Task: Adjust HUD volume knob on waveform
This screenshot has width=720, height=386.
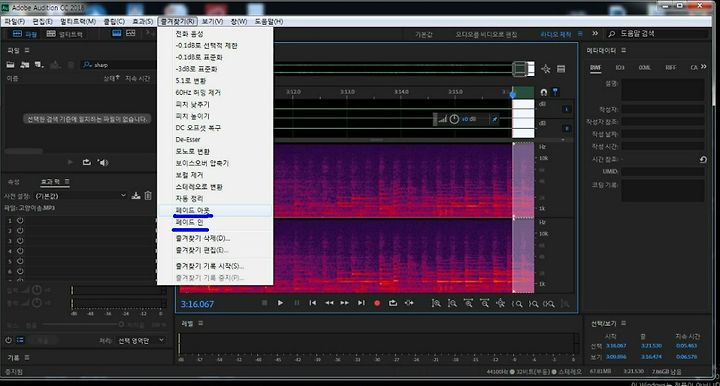Action: pos(454,119)
